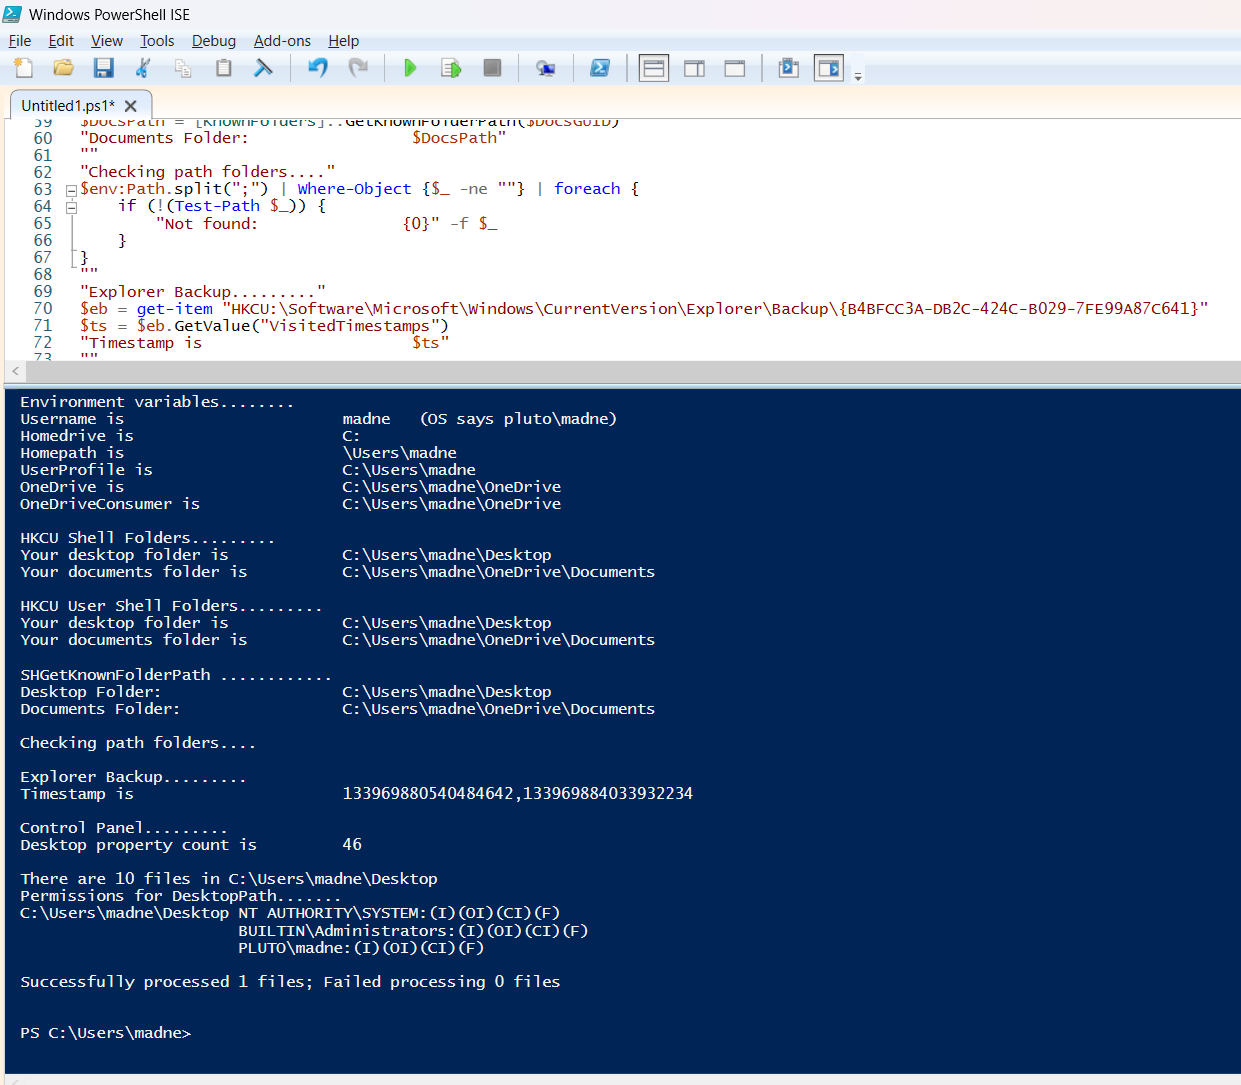Create a new script with New icon
This screenshot has height=1085, width=1241.
[23, 68]
